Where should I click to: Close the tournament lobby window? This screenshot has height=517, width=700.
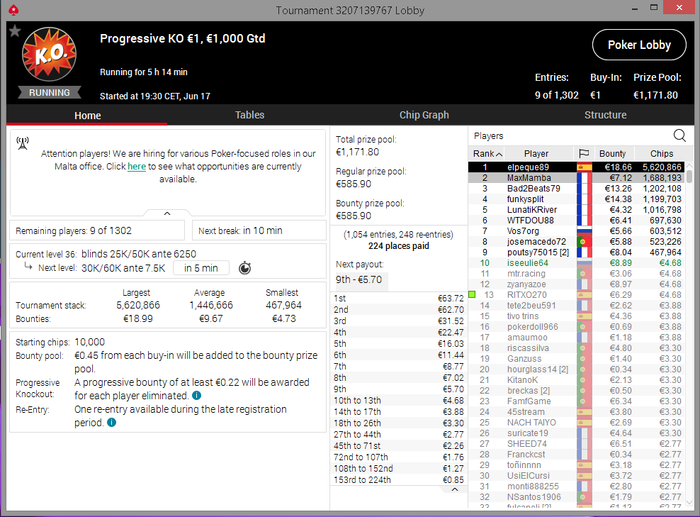(x=679, y=8)
